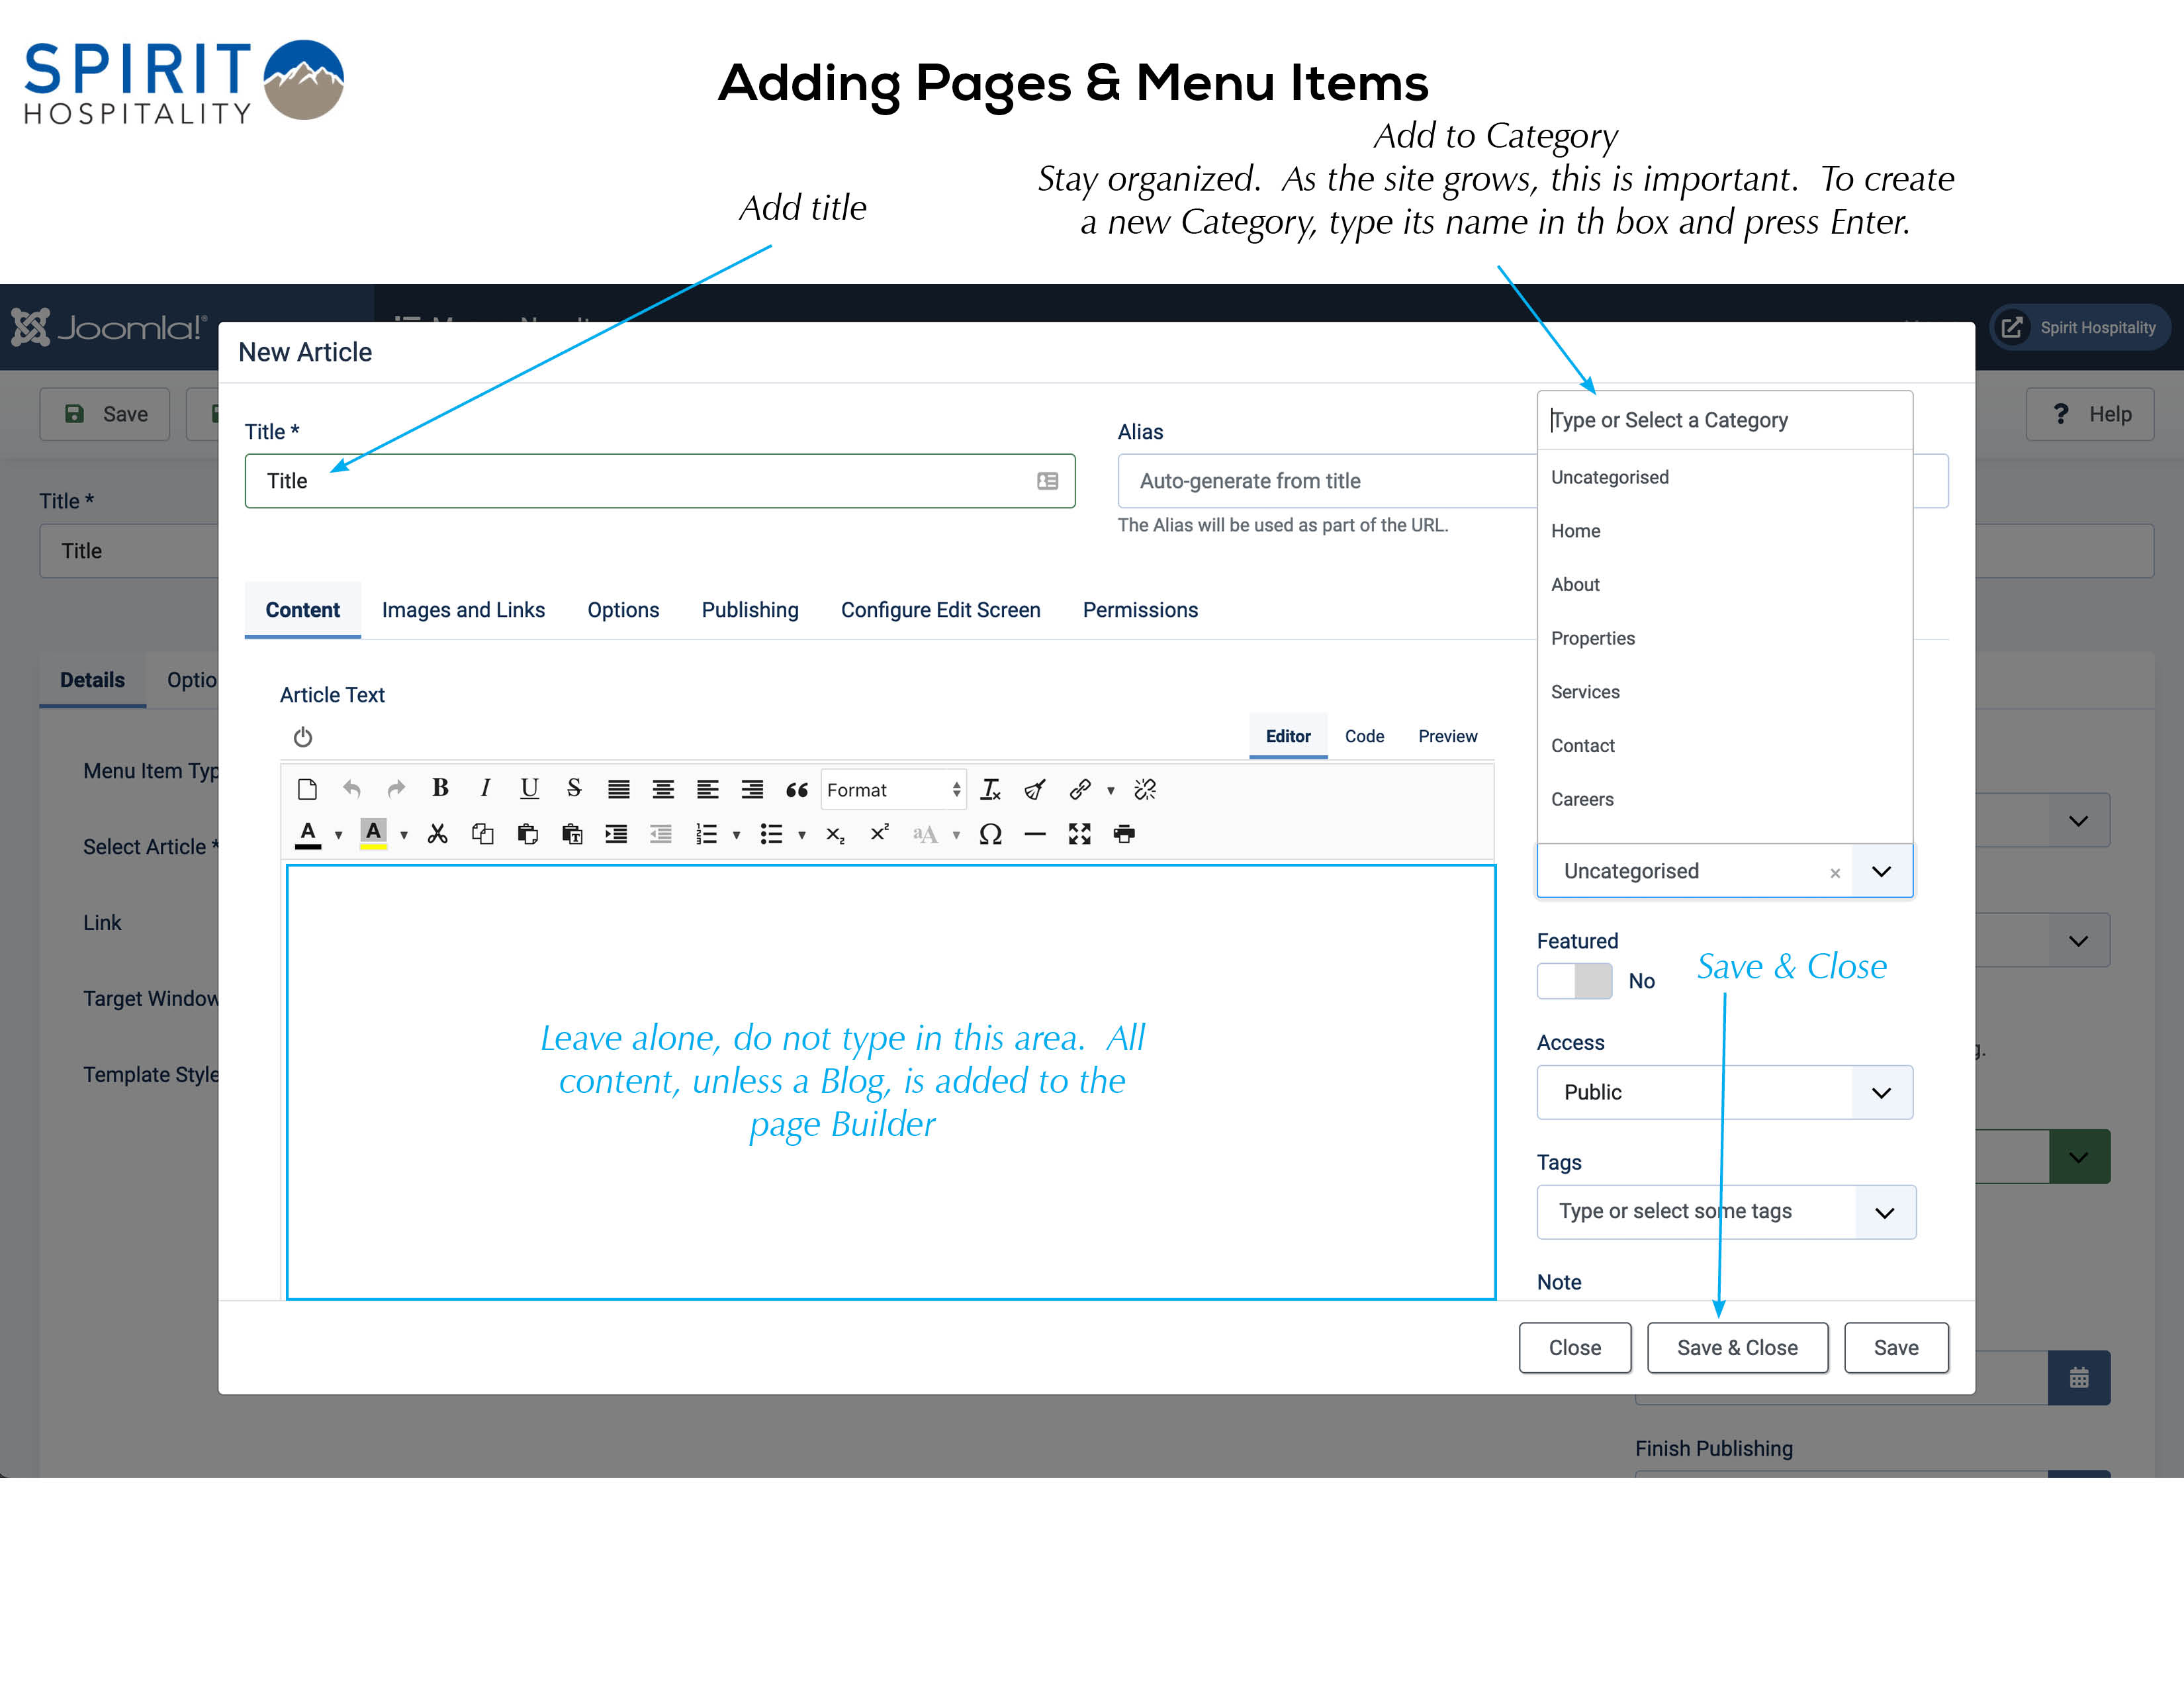Click the Insert link chain icon
Image resolution: width=2184 pixels, height=1688 pixels.
click(1079, 790)
